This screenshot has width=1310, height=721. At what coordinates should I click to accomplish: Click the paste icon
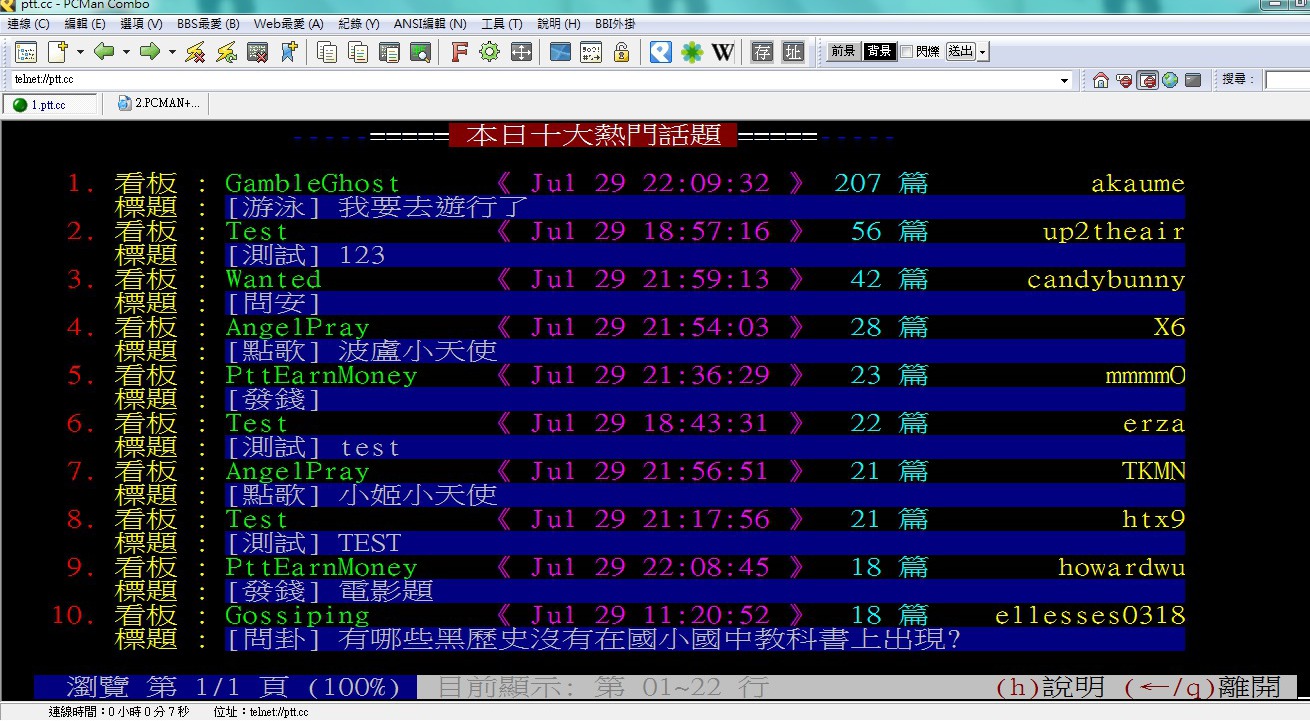(x=358, y=52)
